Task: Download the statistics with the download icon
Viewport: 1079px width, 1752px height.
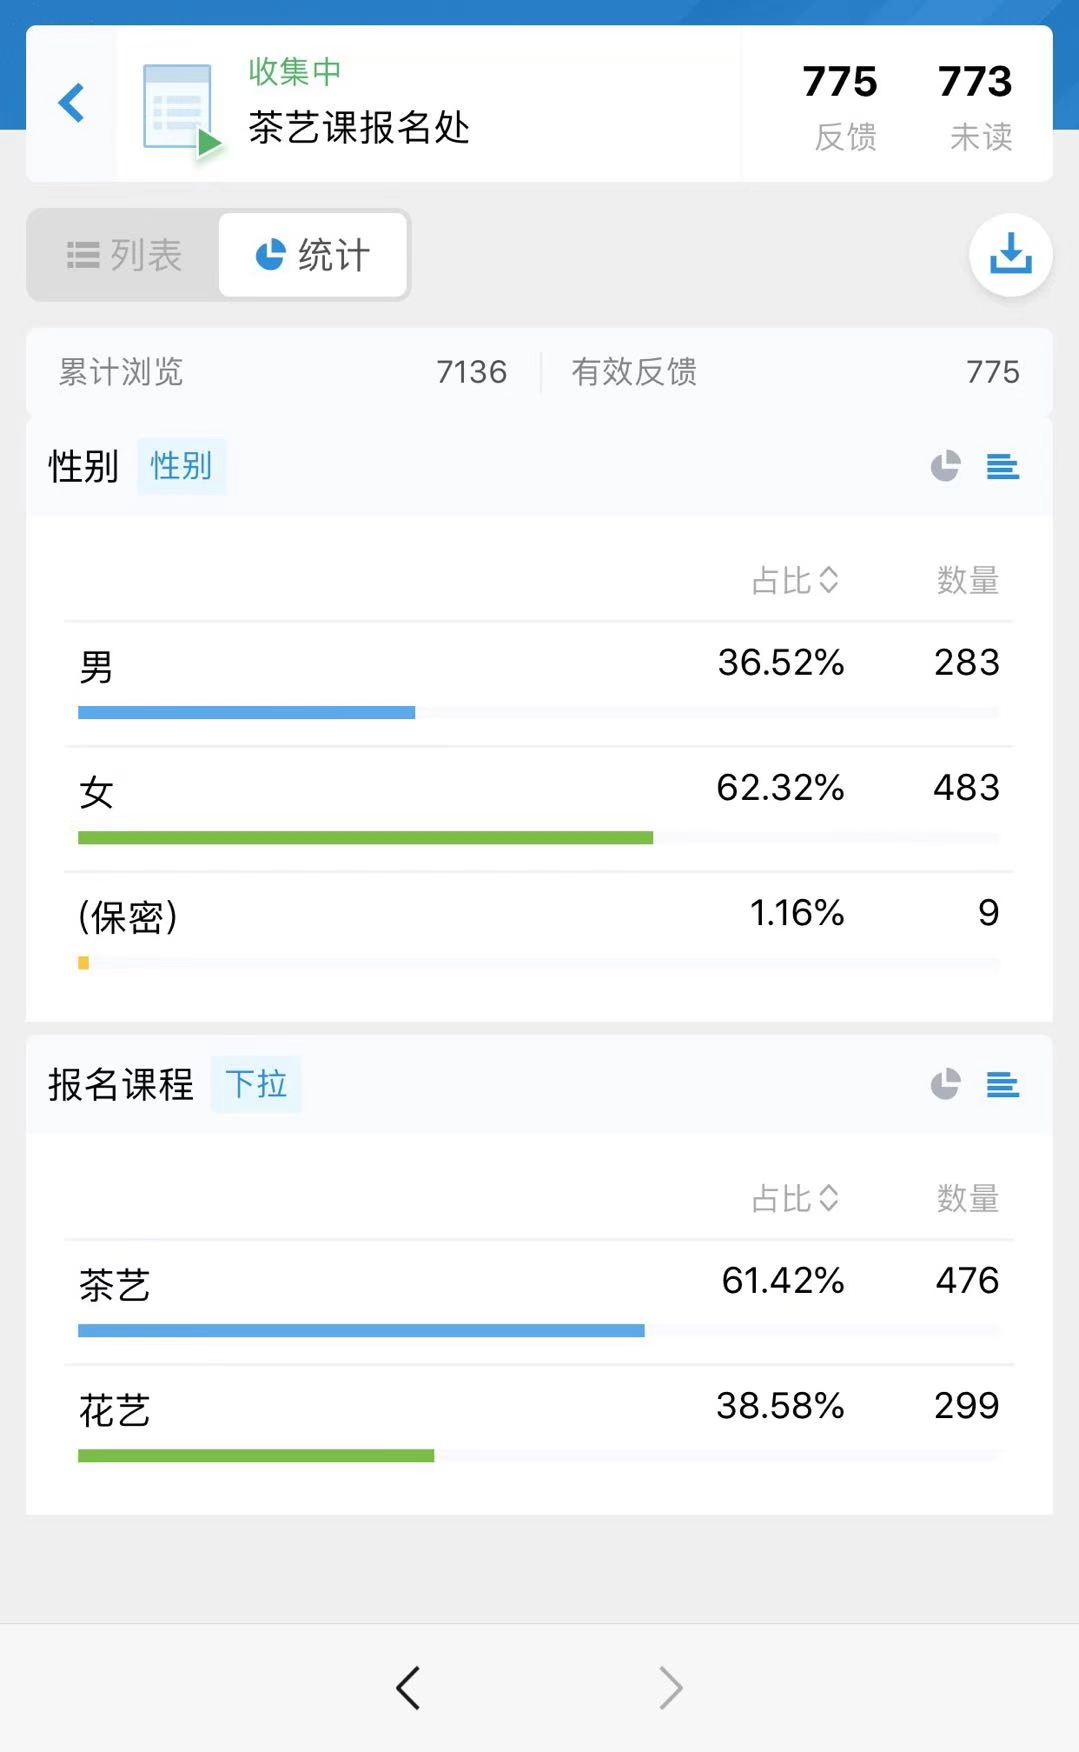Action: tap(1010, 254)
